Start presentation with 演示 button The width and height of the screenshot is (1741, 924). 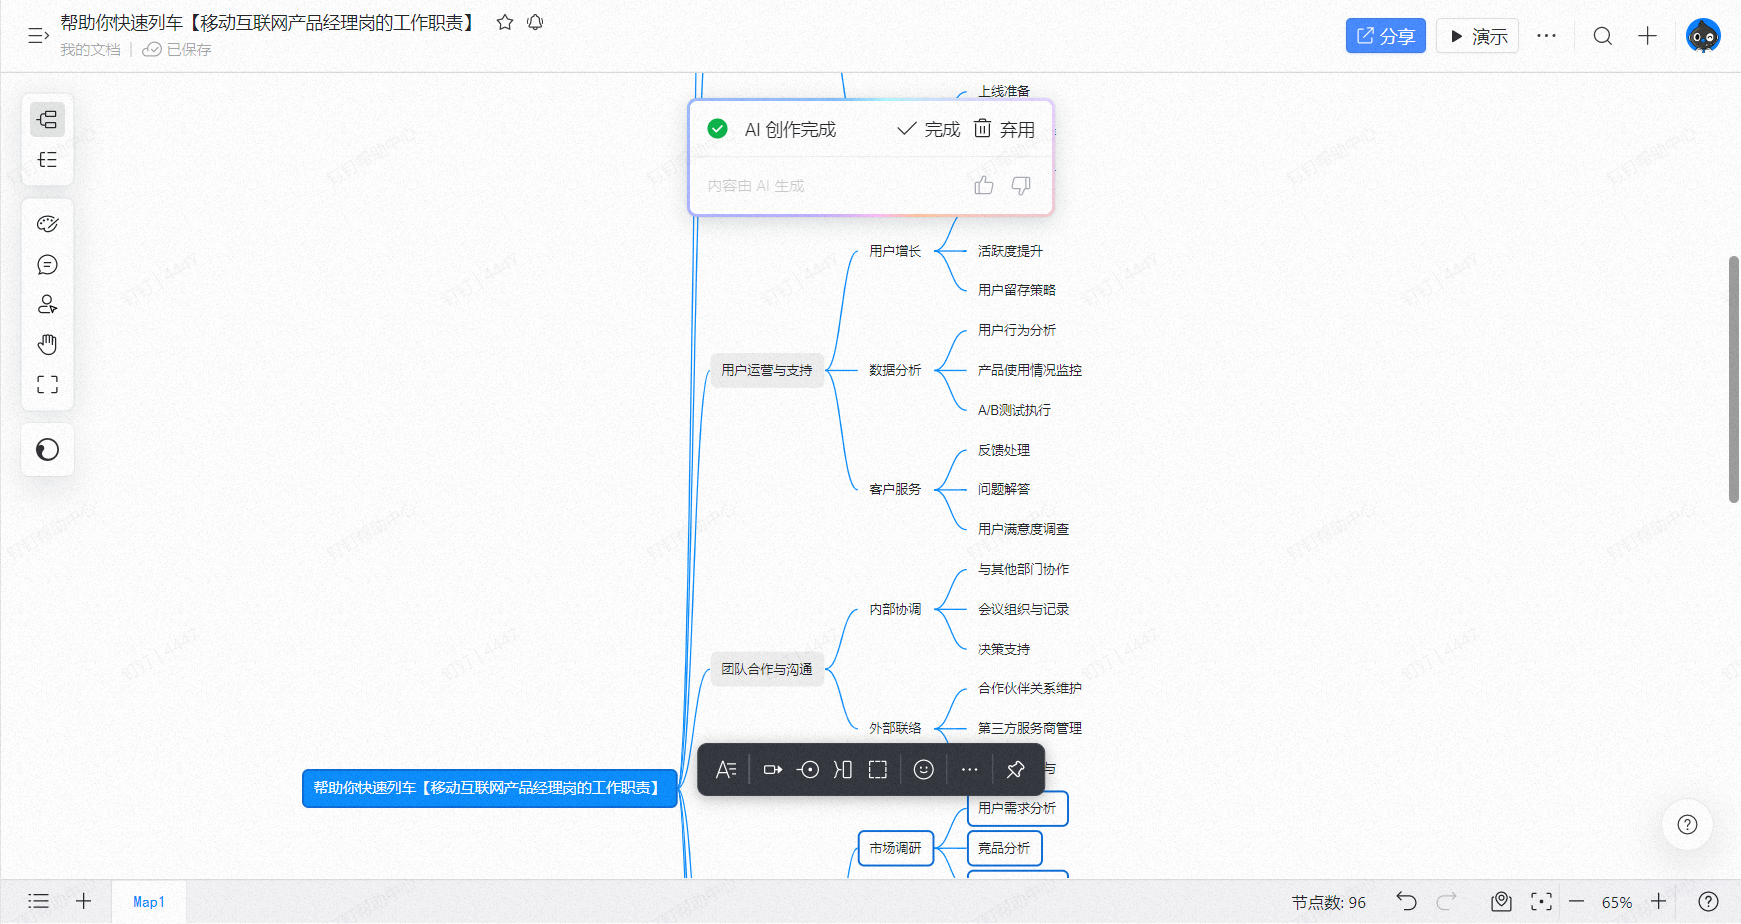(x=1478, y=36)
